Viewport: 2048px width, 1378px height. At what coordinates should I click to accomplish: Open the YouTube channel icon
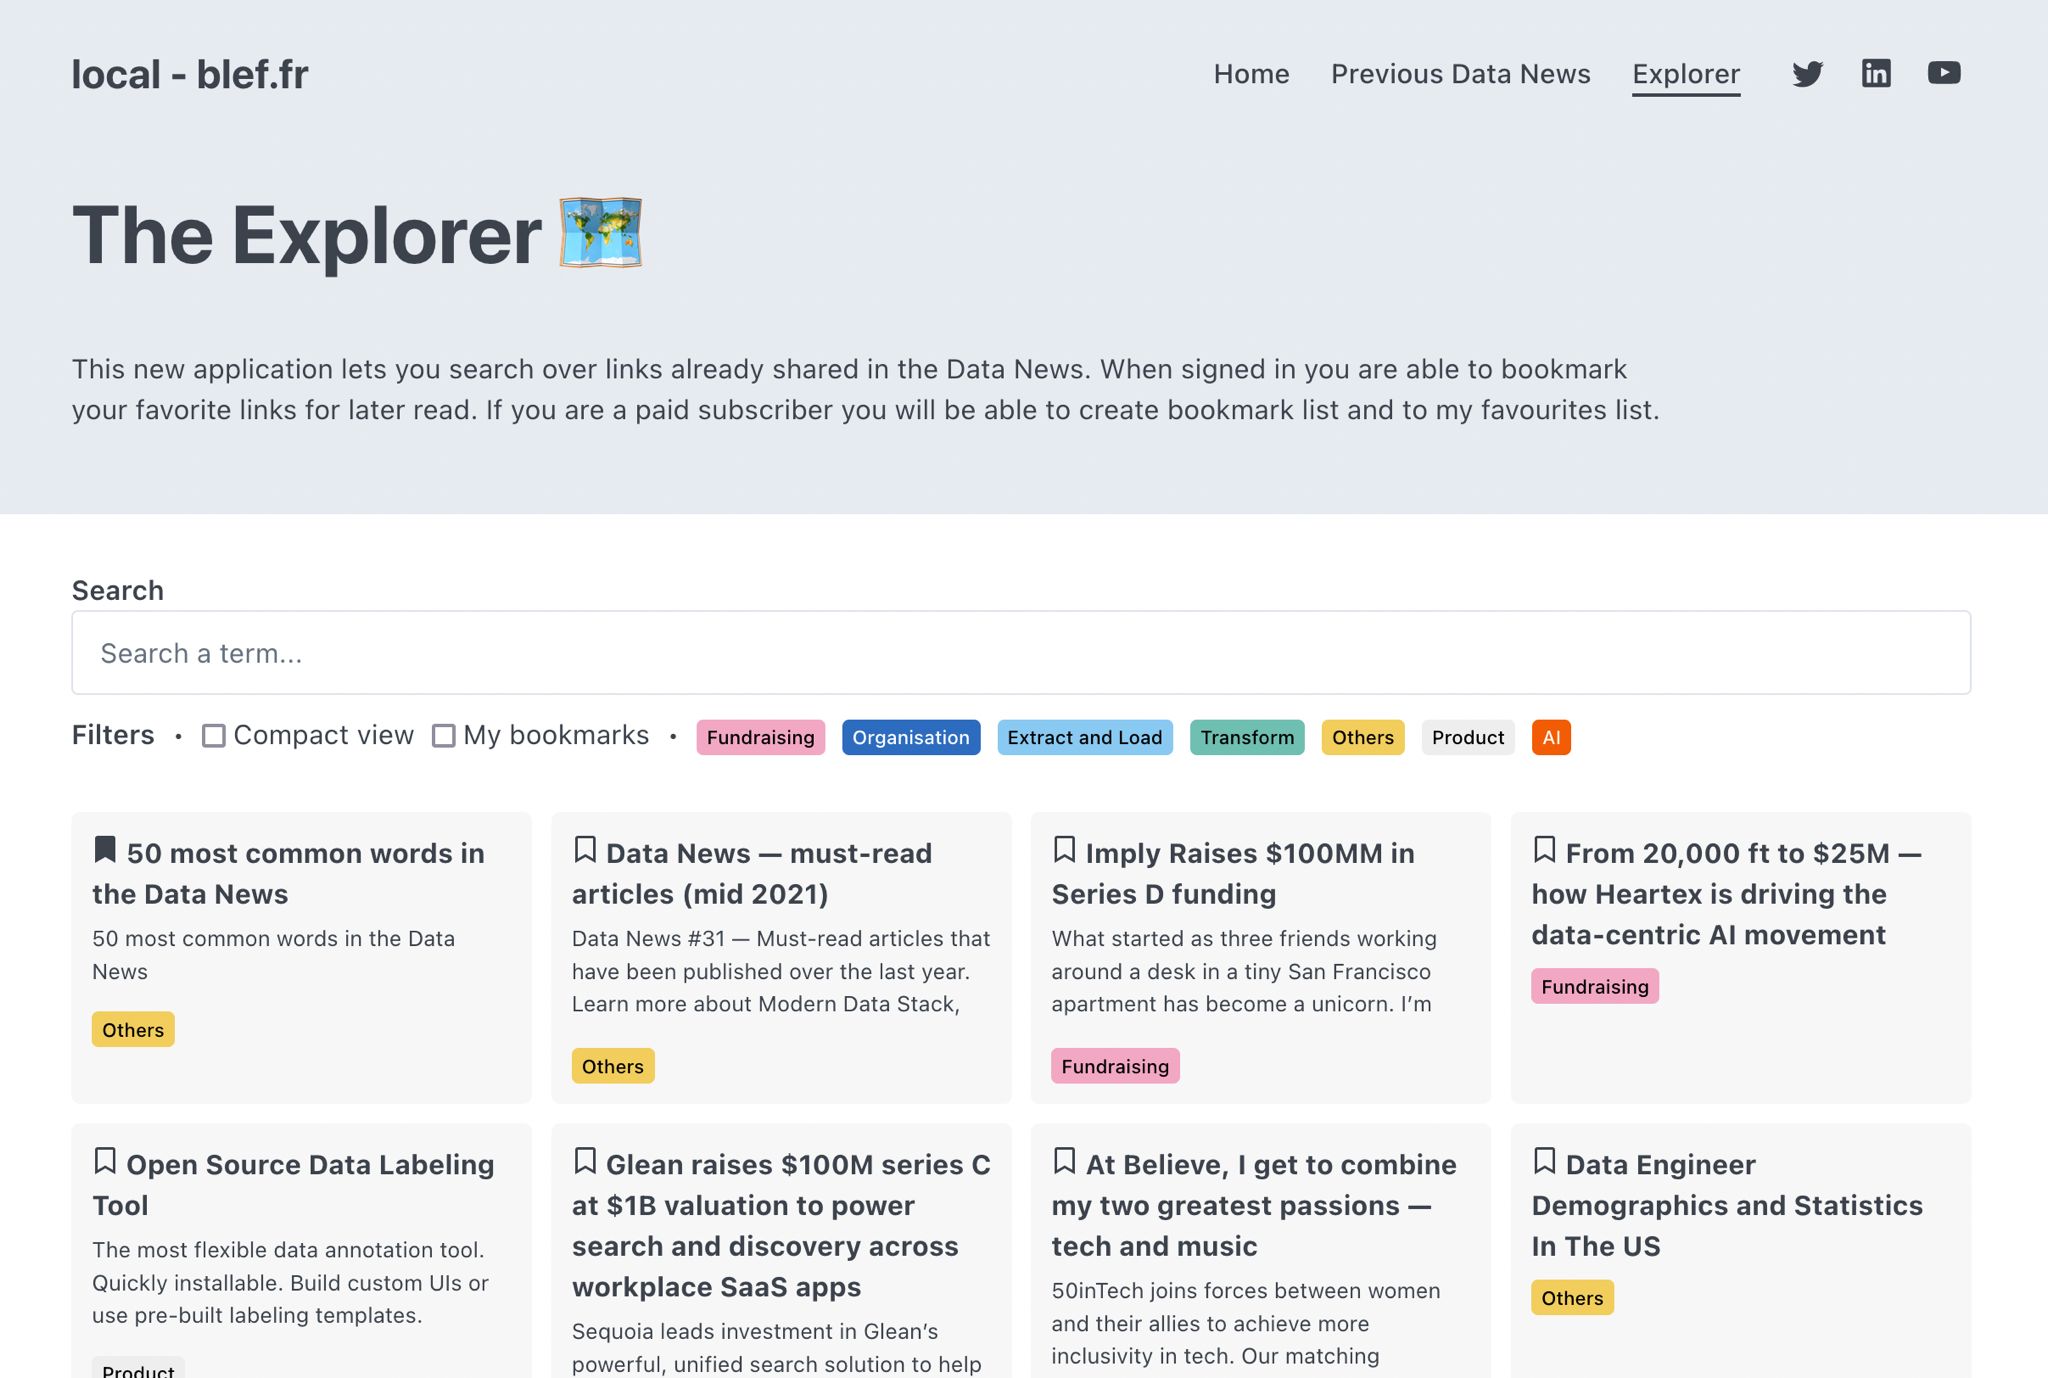tap(1943, 74)
